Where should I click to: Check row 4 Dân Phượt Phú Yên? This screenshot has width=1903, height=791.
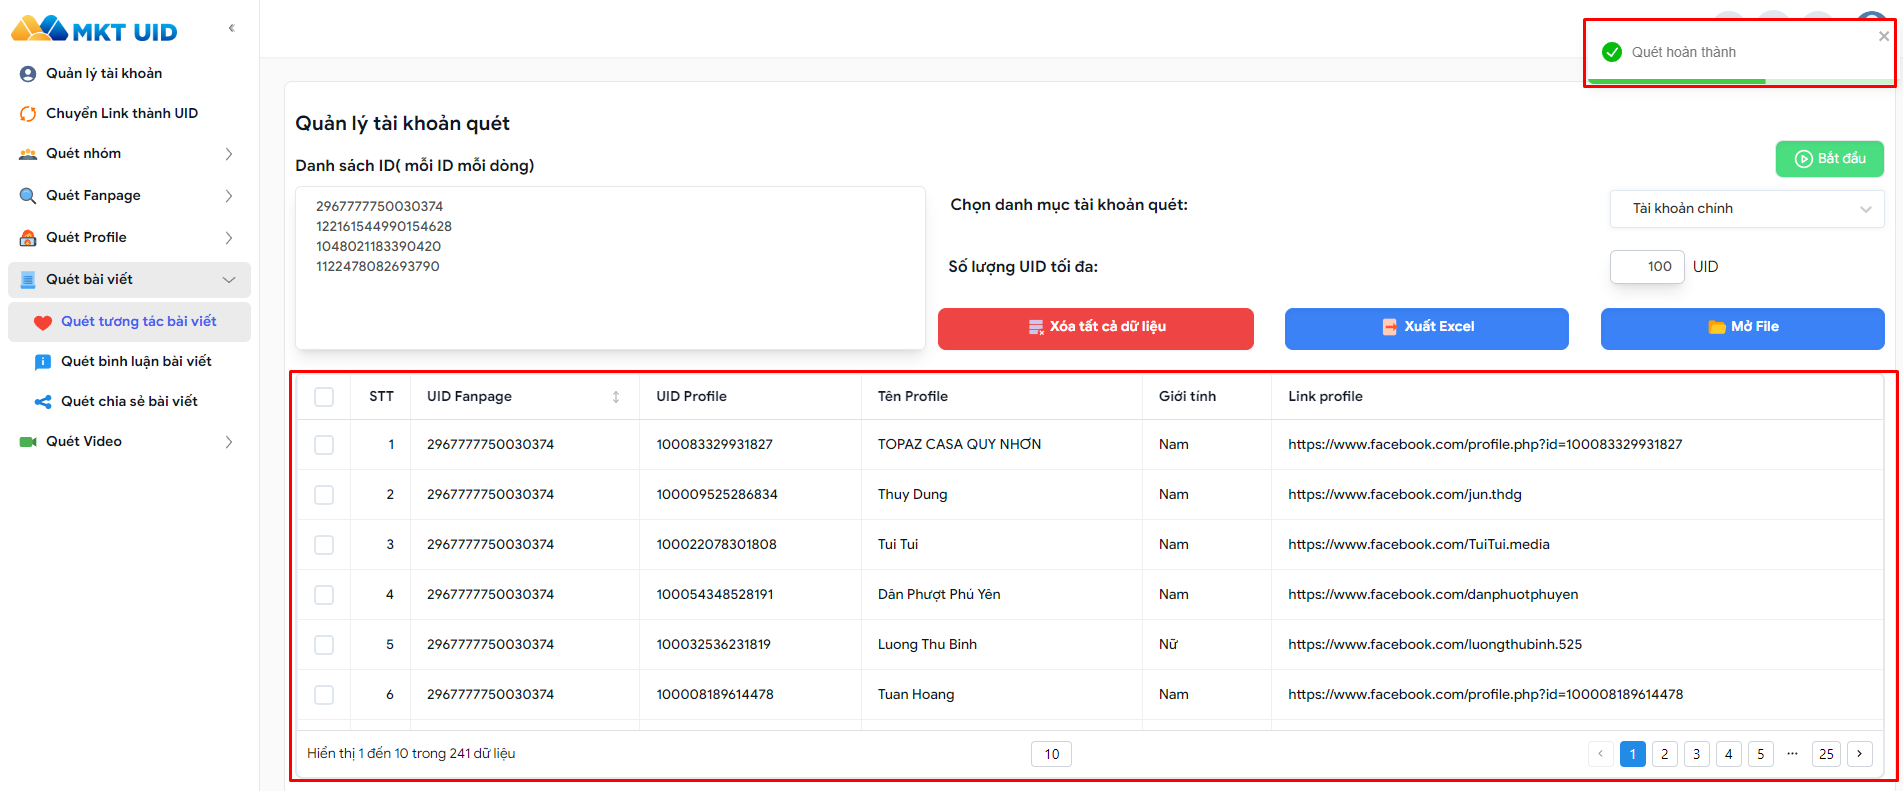pos(324,595)
